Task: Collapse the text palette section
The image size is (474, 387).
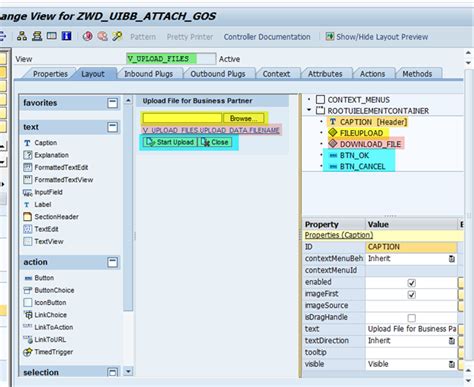Action: [113, 127]
